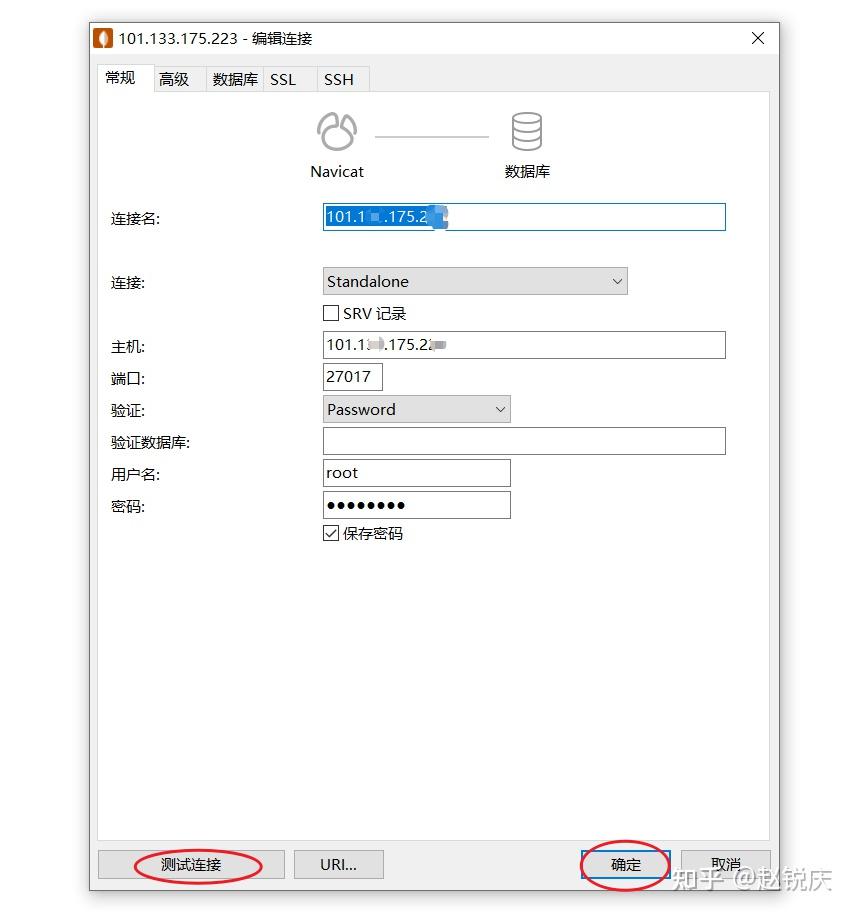Click the 测试连接 button
854x914 pixels.
191,864
